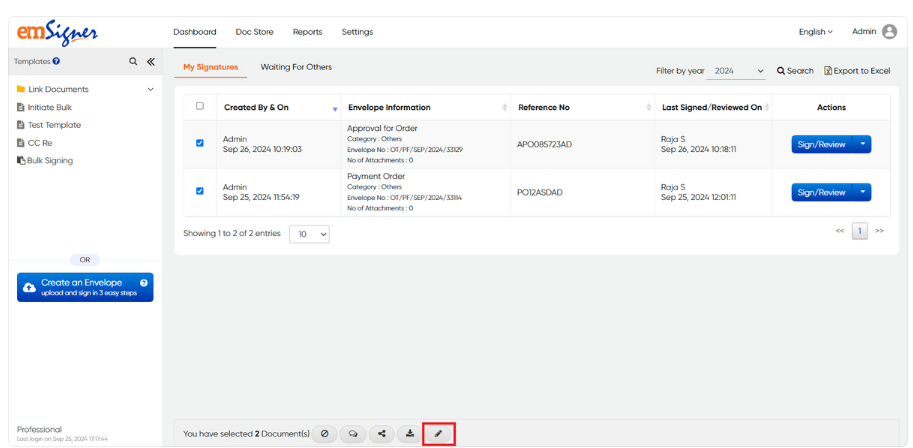
Task: Click the Payment Order envelope title
Action: [x=376, y=176]
